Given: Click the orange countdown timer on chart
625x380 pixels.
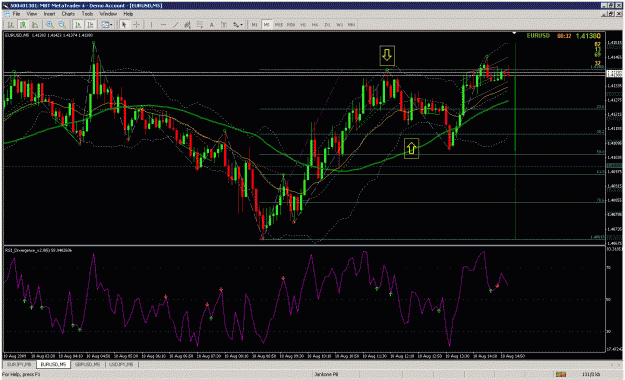Looking at the screenshot, I should coord(564,36).
